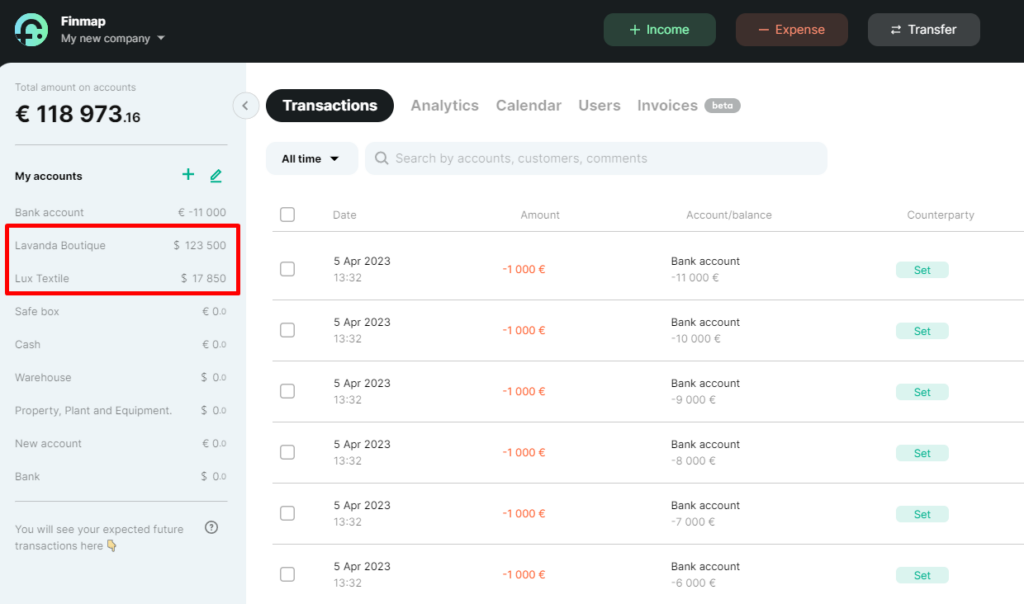Screen dimensions: 1024x604
Task: Create a Transfer between accounts
Action: [923, 29]
